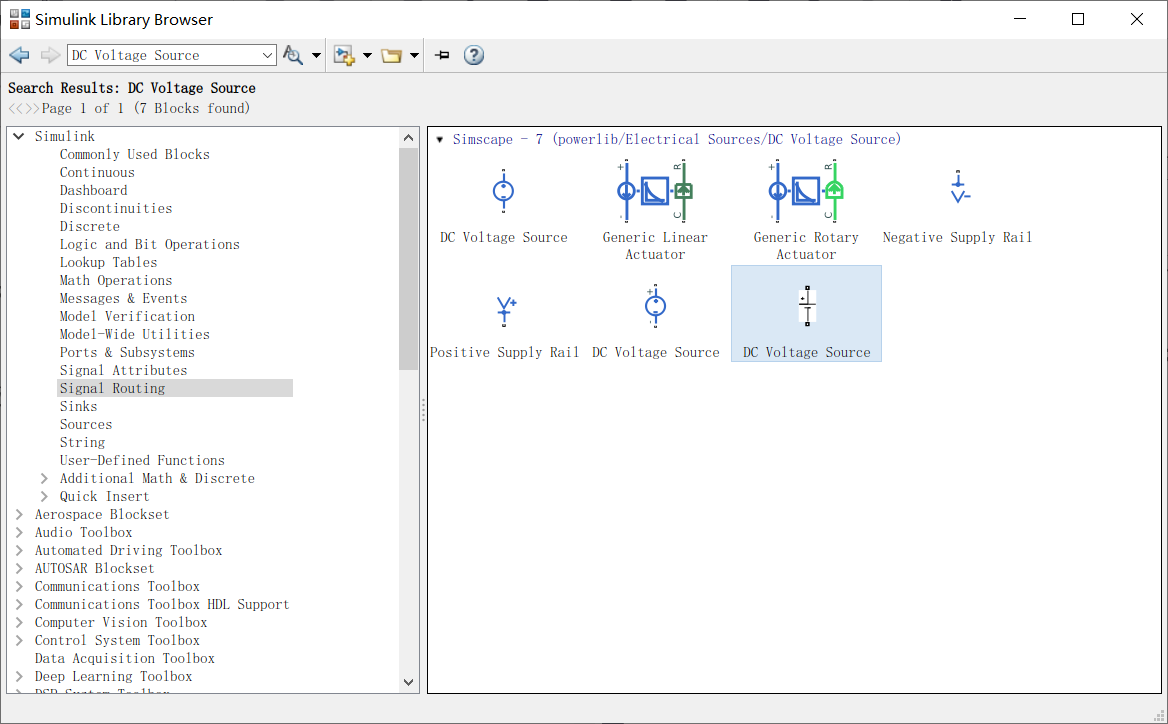Expand Aerospace Blockset library
Screen dimensions: 1168x724
19,514
